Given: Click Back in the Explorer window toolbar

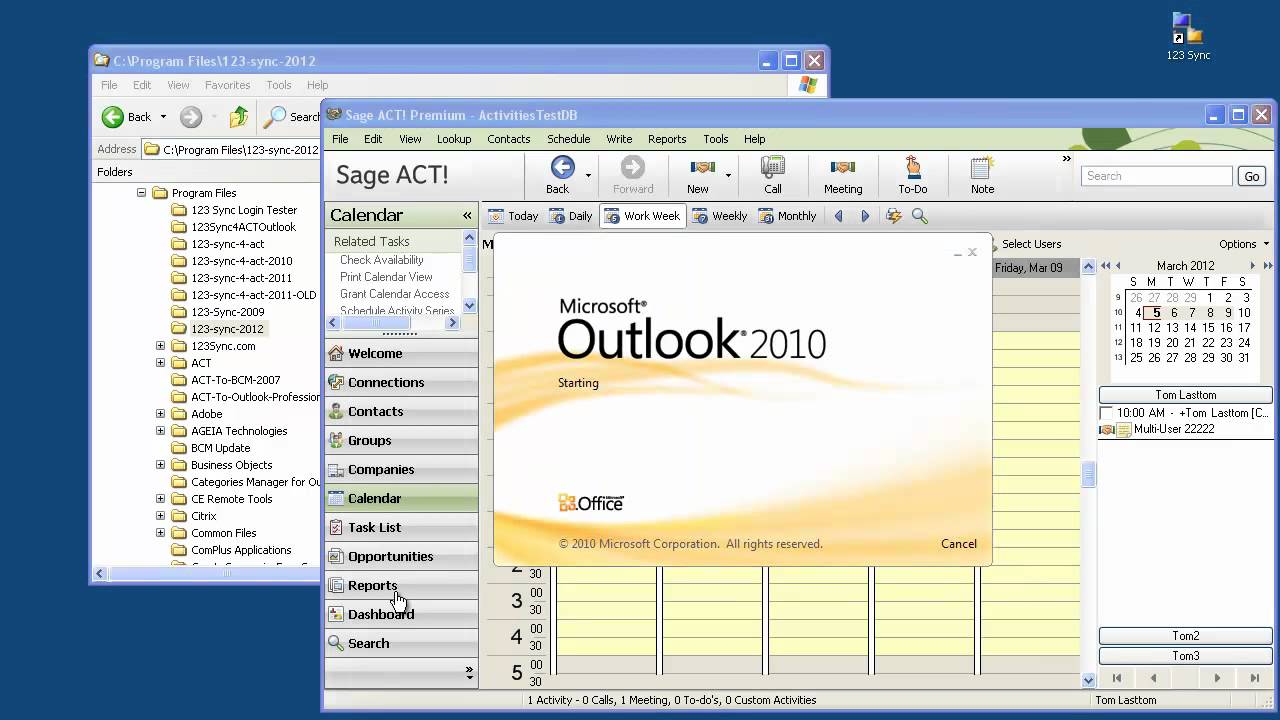Looking at the screenshot, I should [127, 117].
